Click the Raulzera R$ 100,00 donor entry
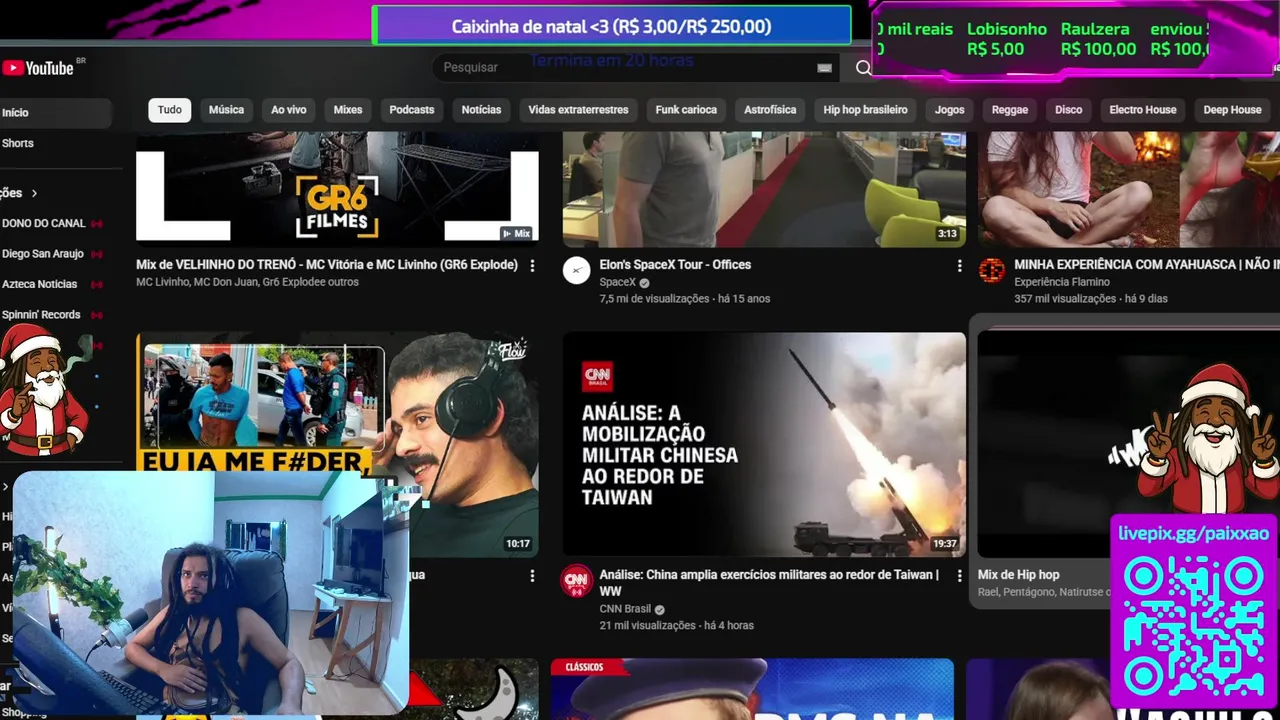The width and height of the screenshot is (1280, 720). pos(1098,39)
